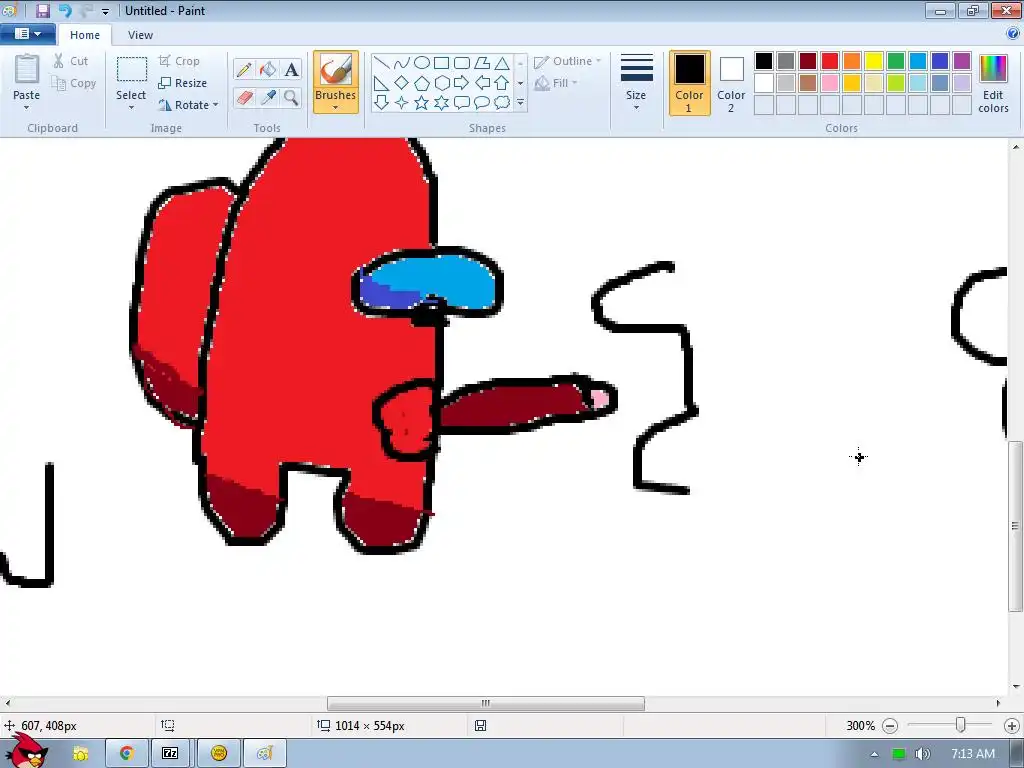The height and width of the screenshot is (768, 1024).
Task: Click the Undo arrow in quick access toolbar
Action: [x=65, y=10]
